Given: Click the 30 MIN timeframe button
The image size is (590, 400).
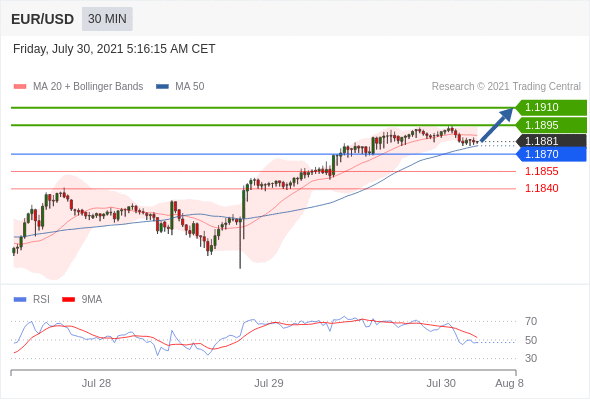Looking at the screenshot, I should [107, 18].
